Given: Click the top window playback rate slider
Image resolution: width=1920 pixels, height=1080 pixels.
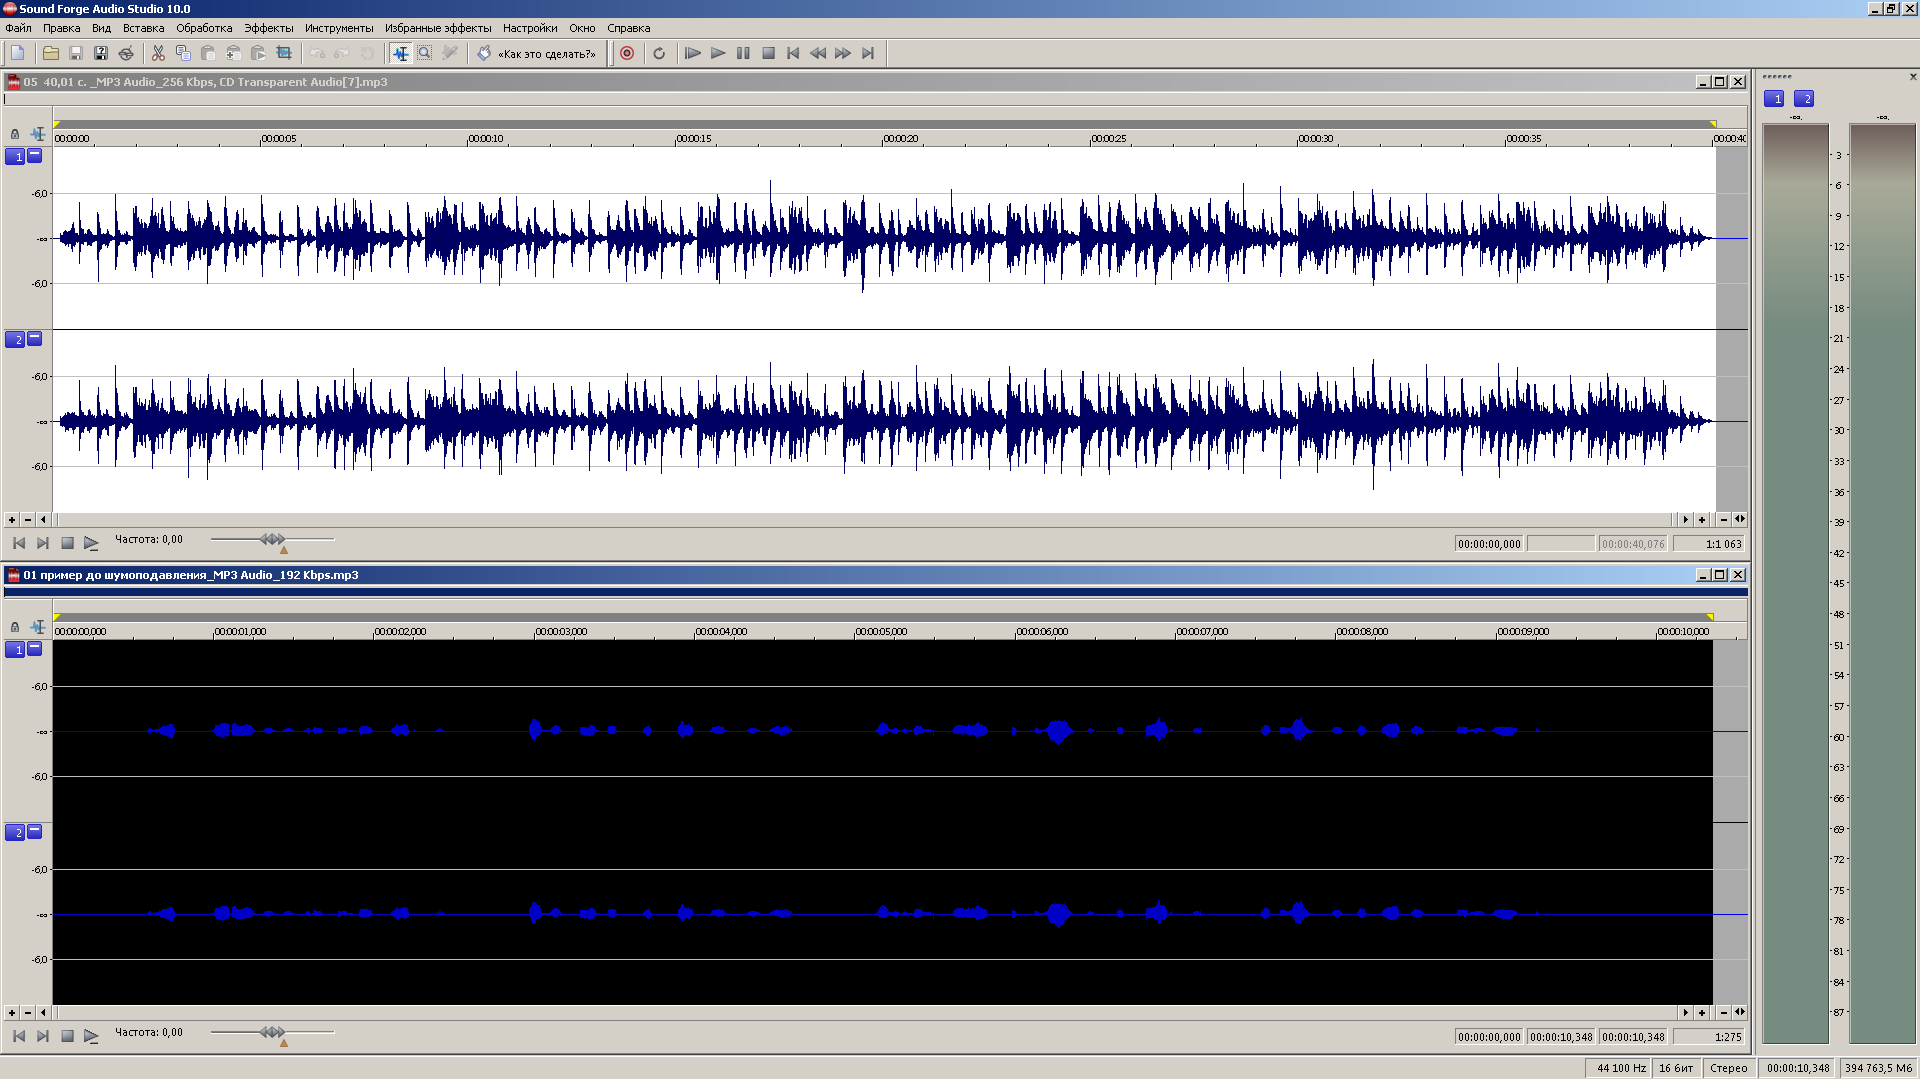Looking at the screenshot, I should [272, 539].
